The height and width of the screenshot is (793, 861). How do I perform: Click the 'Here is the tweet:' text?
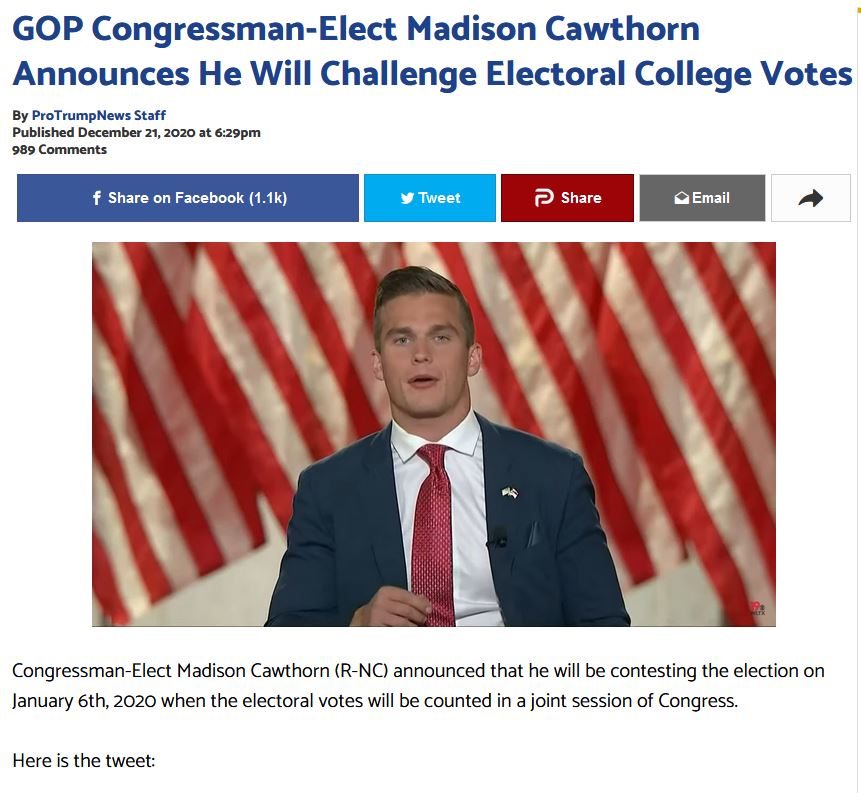pos(84,761)
